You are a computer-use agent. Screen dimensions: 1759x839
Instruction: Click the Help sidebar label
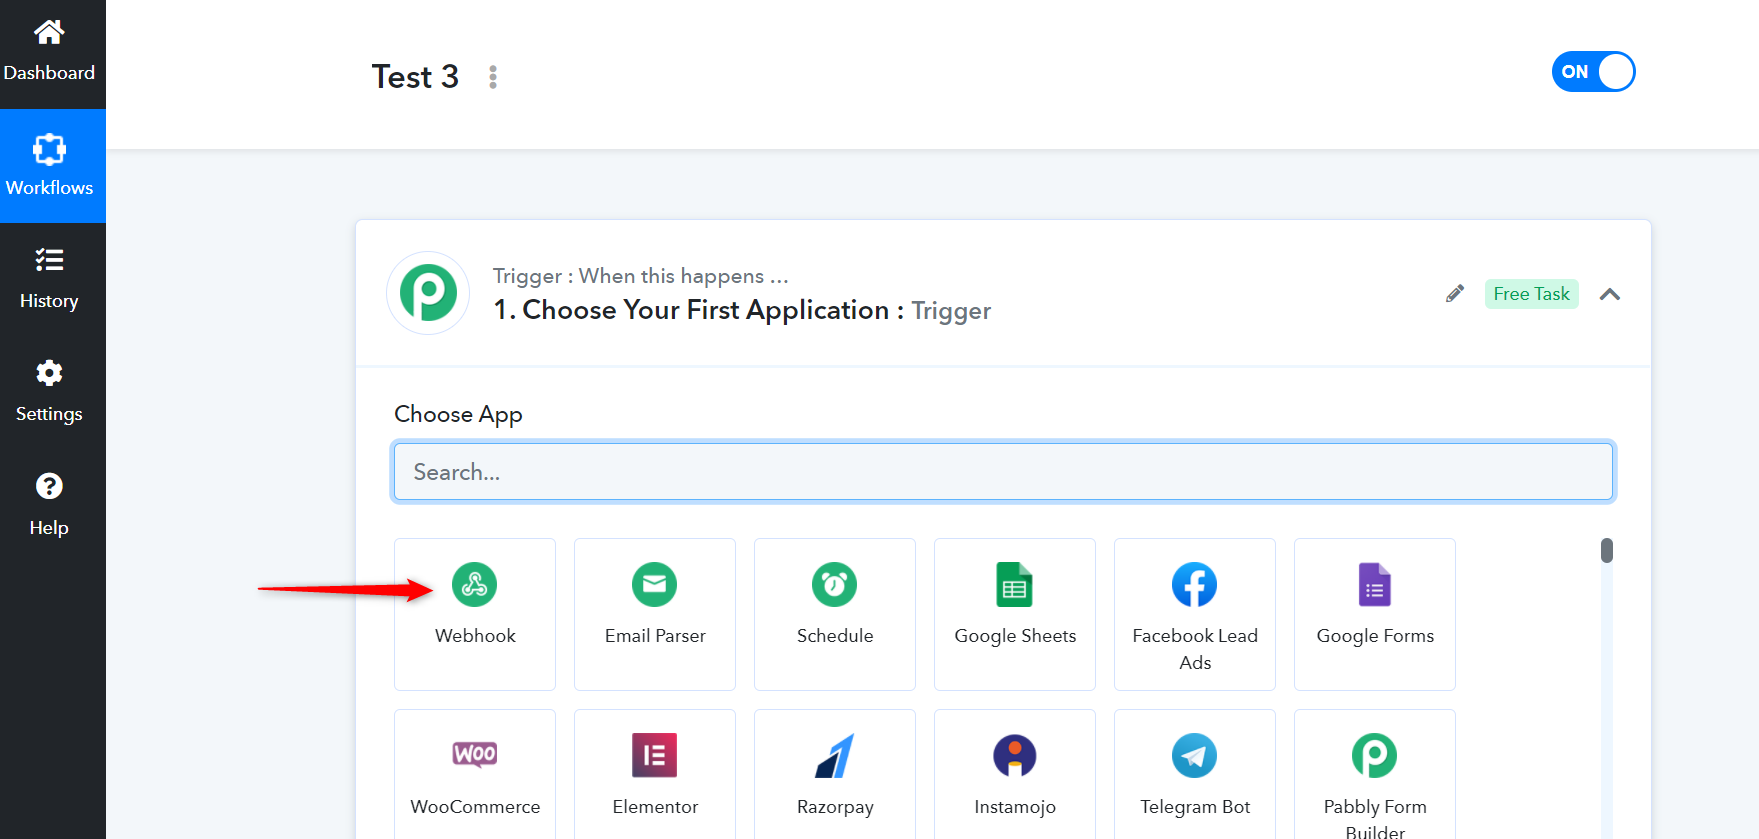point(49,528)
